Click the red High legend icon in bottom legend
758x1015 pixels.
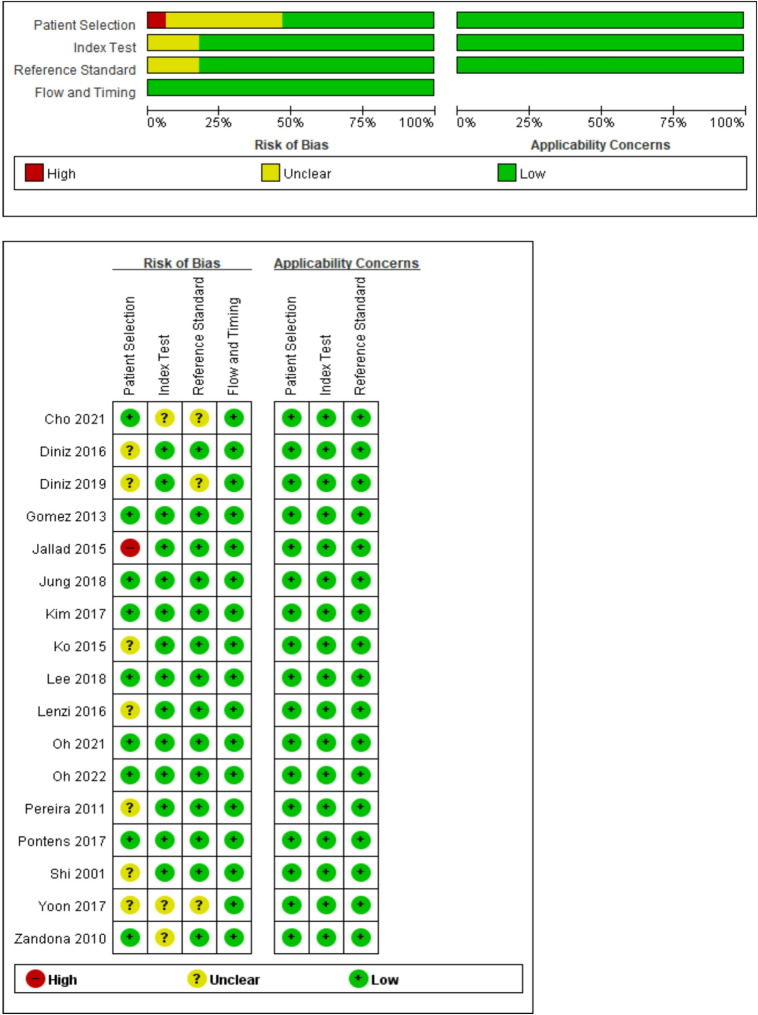tap(35, 979)
